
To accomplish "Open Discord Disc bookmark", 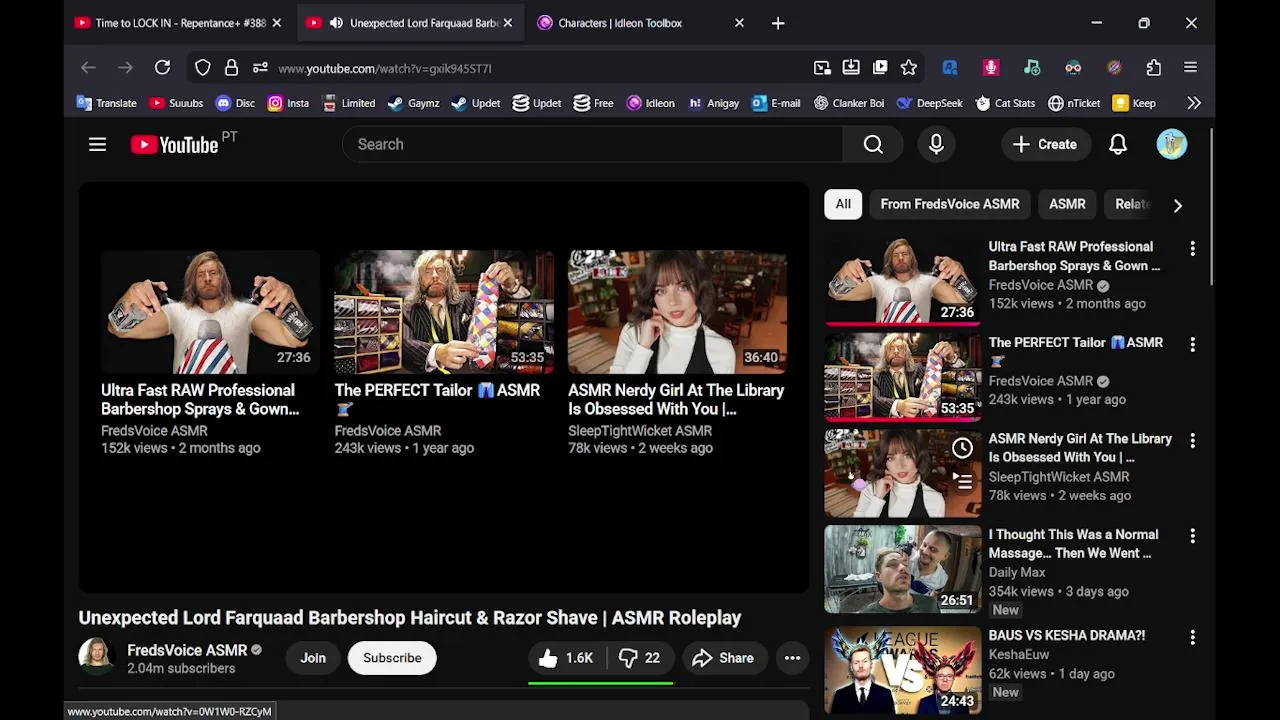I will click(x=235, y=103).
